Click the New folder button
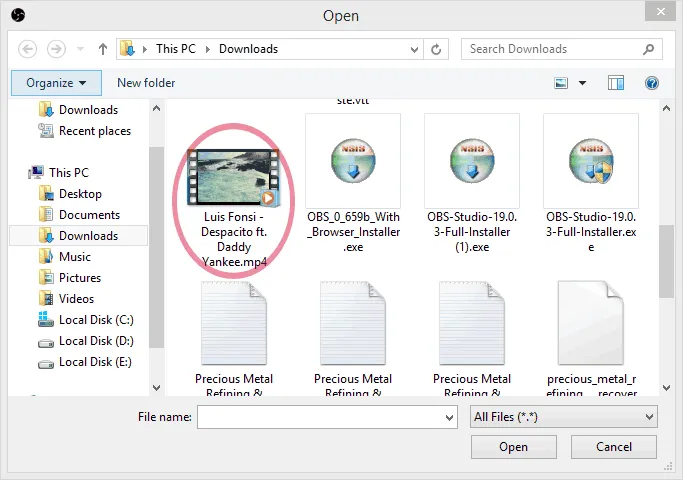This screenshot has height=480, width=683. point(146,83)
